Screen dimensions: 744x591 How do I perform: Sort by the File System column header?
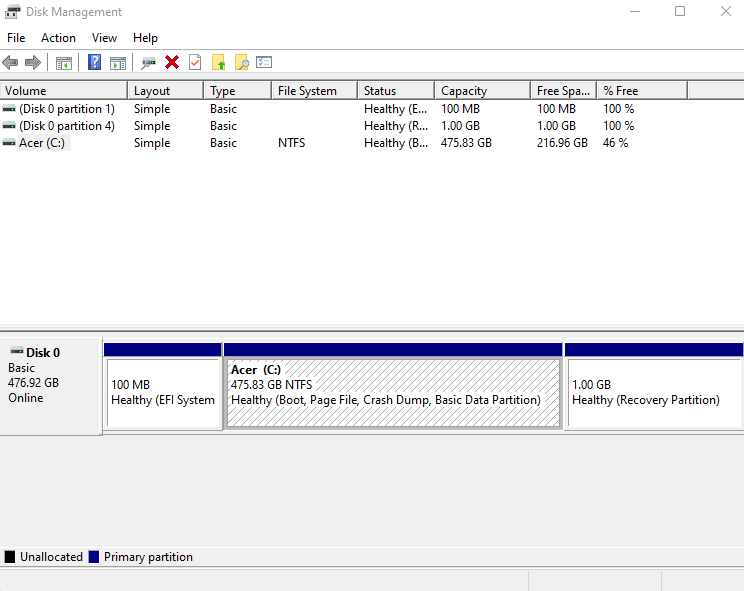[315, 91]
